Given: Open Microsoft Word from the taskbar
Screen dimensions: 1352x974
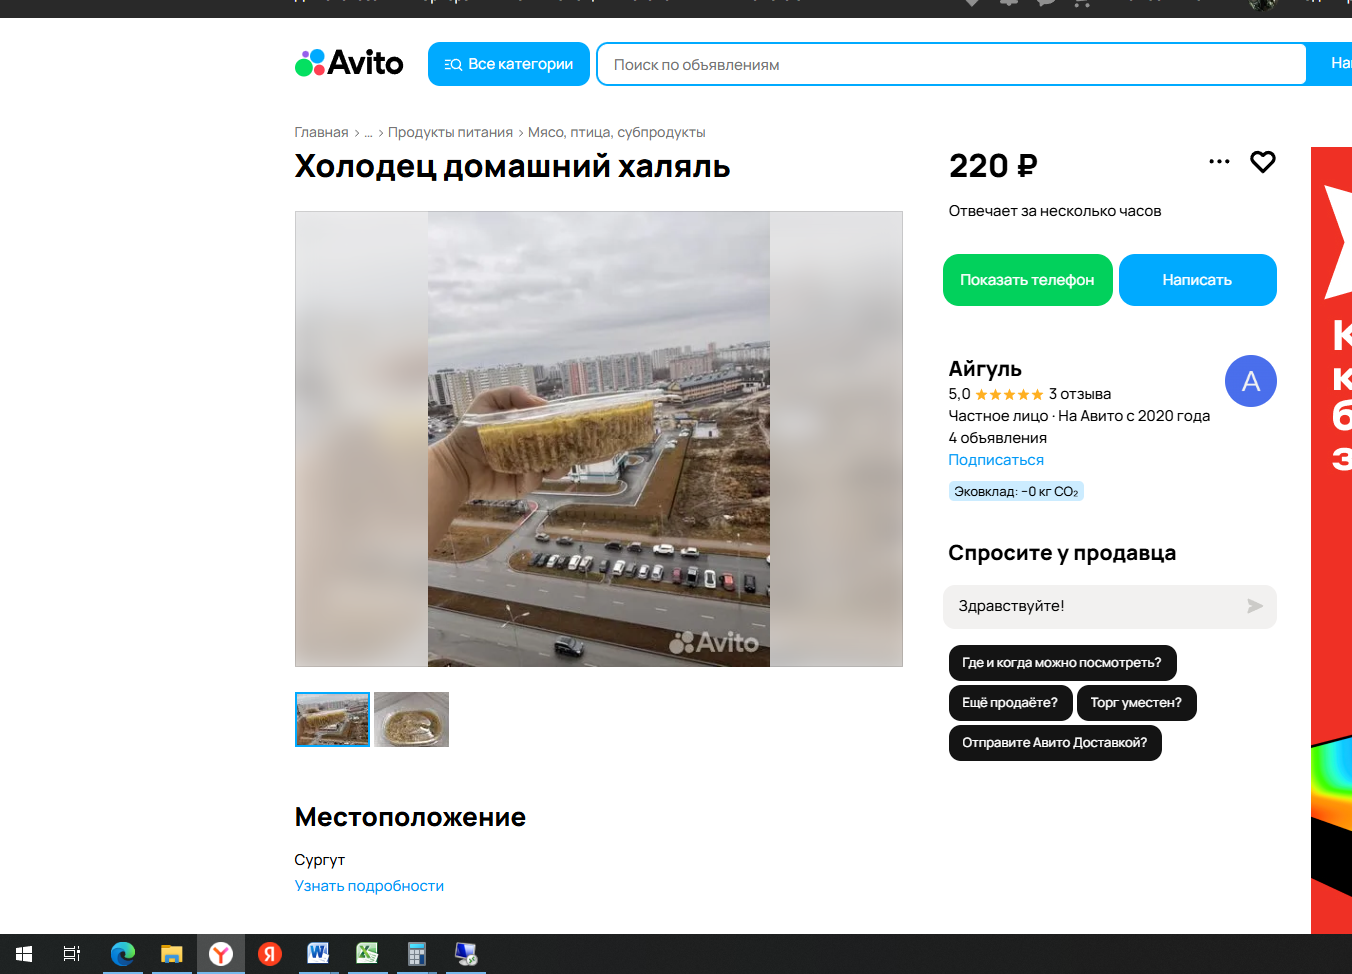Looking at the screenshot, I should click(x=318, y=954).
